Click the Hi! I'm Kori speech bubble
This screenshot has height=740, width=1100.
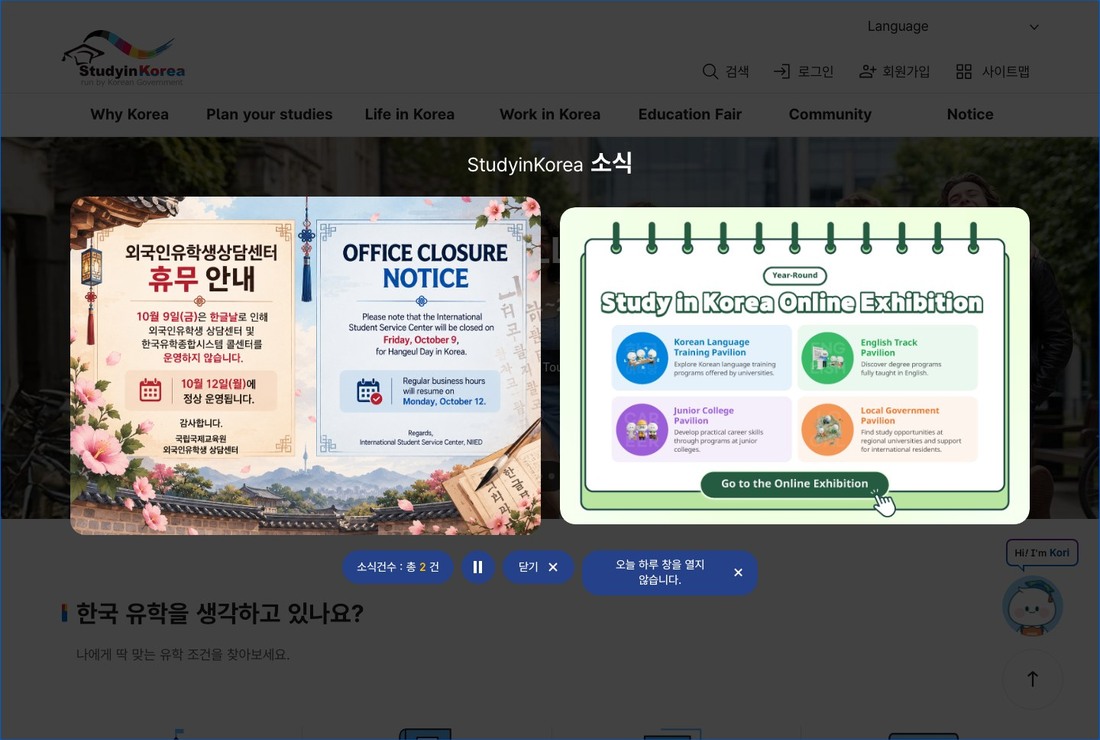tap(1042, 553)
